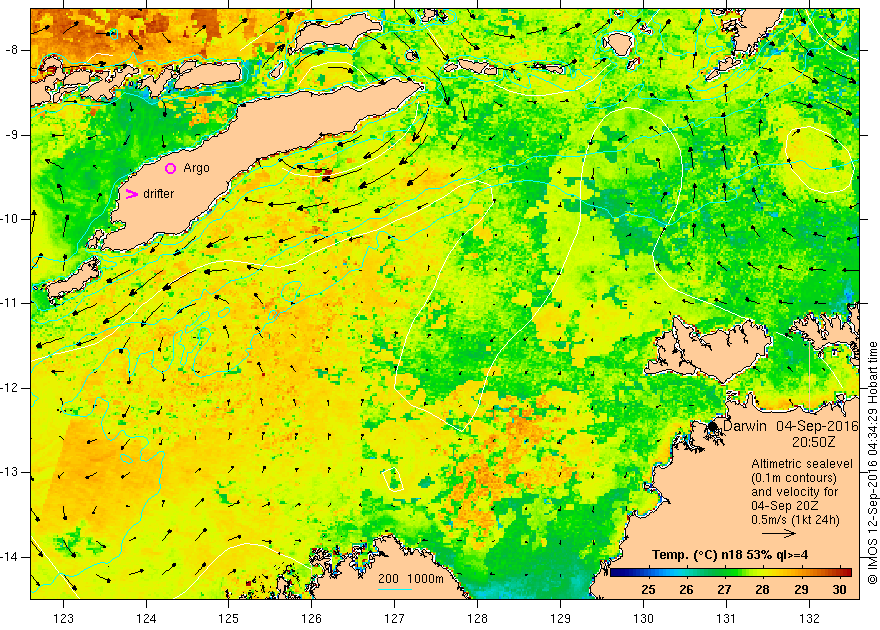880x630 pixels.
Task: Click longitude axis label 123
Action: 63,618
